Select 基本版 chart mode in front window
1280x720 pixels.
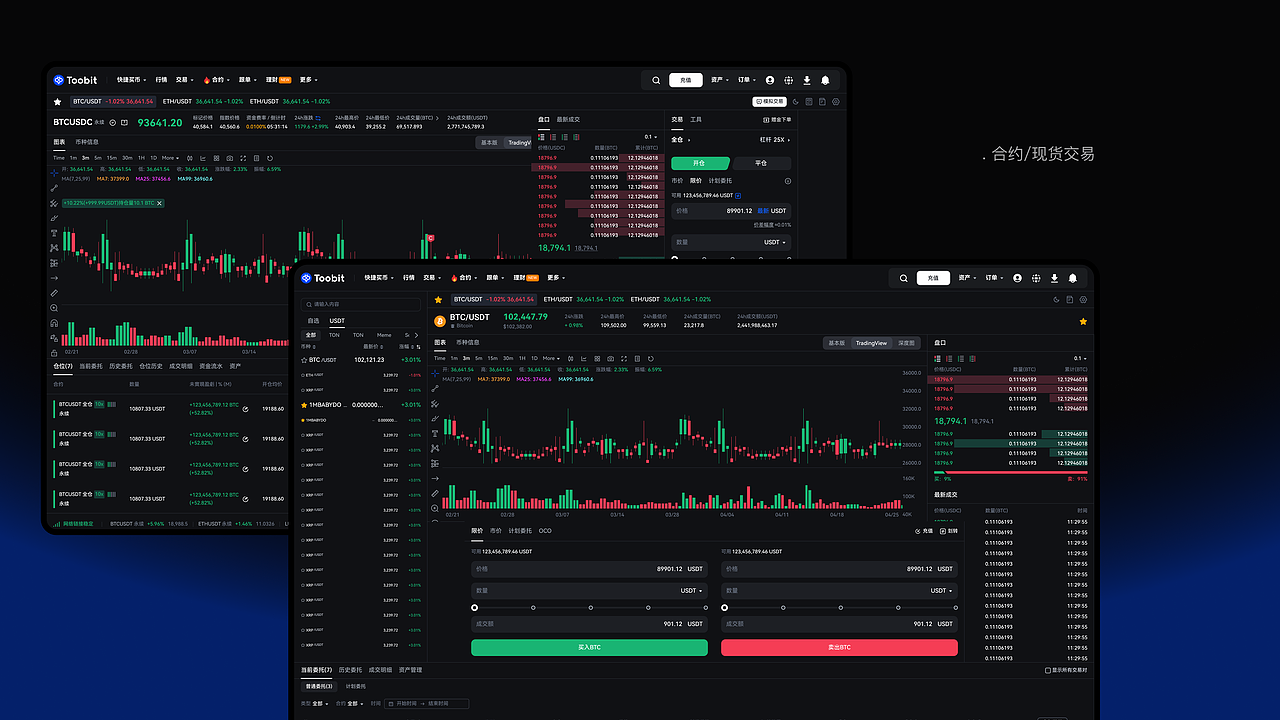(x=836, y=343)
